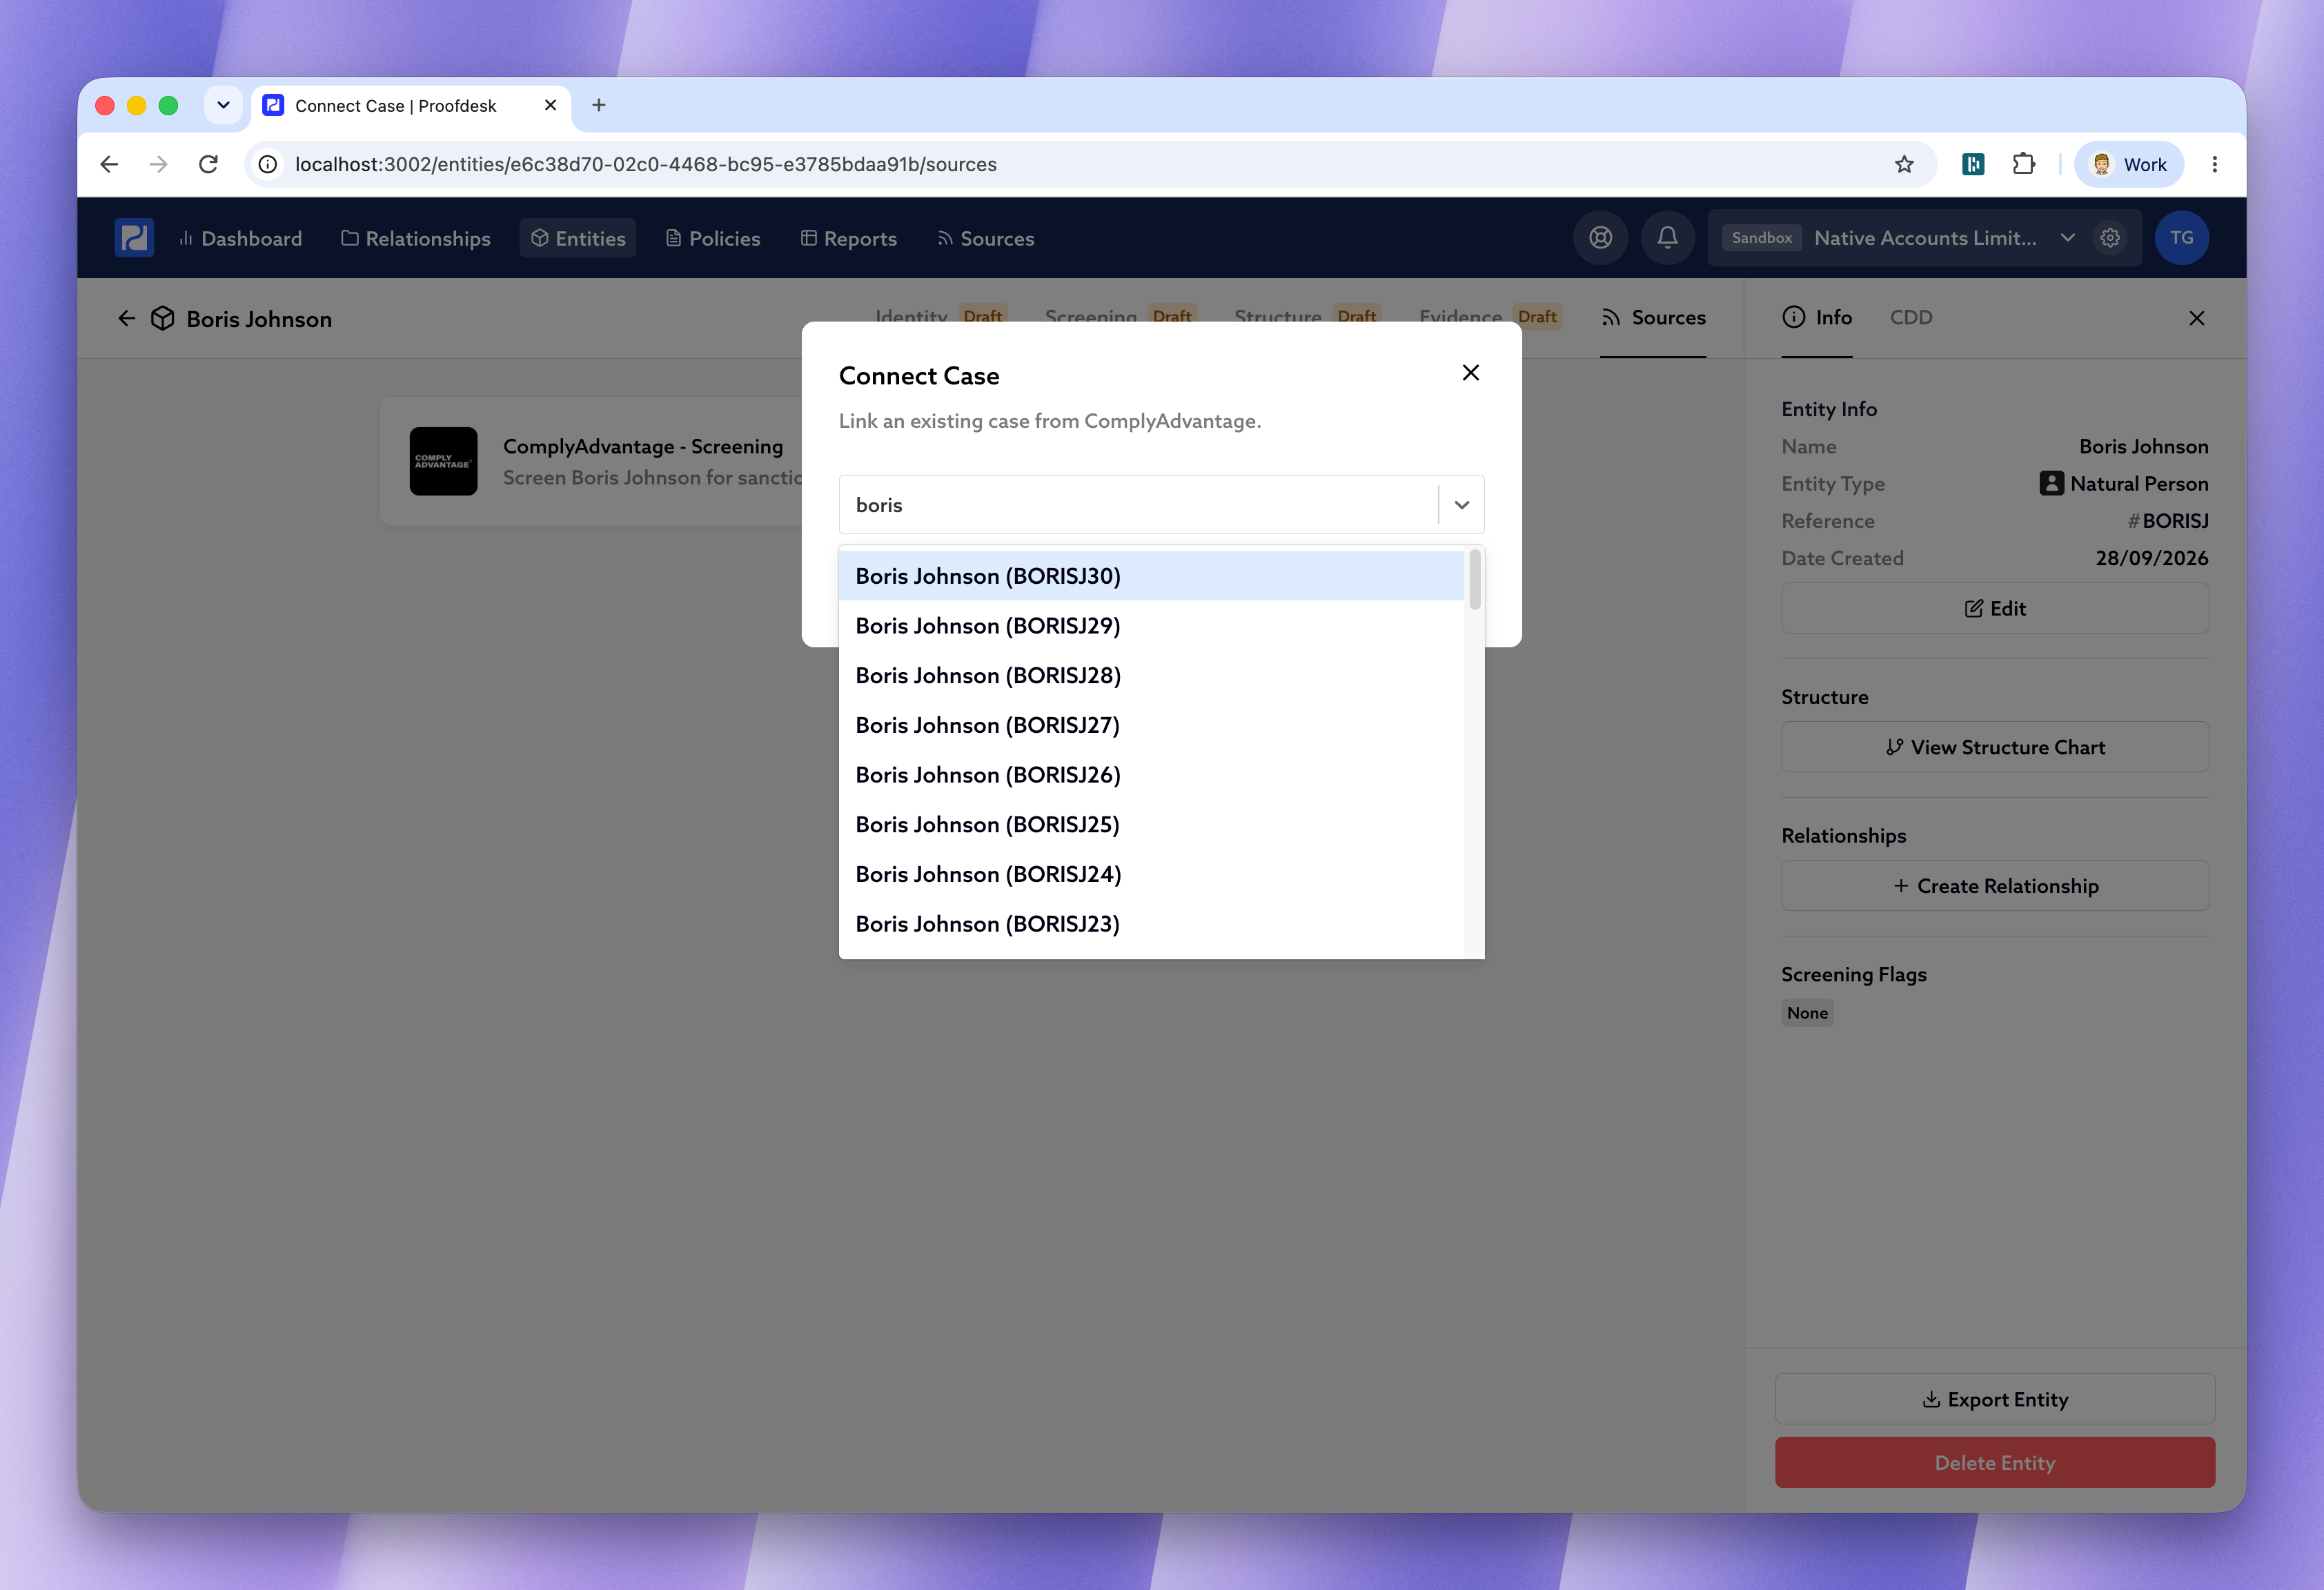Open the help lifebuoy icon

[x=1600, y=238]
